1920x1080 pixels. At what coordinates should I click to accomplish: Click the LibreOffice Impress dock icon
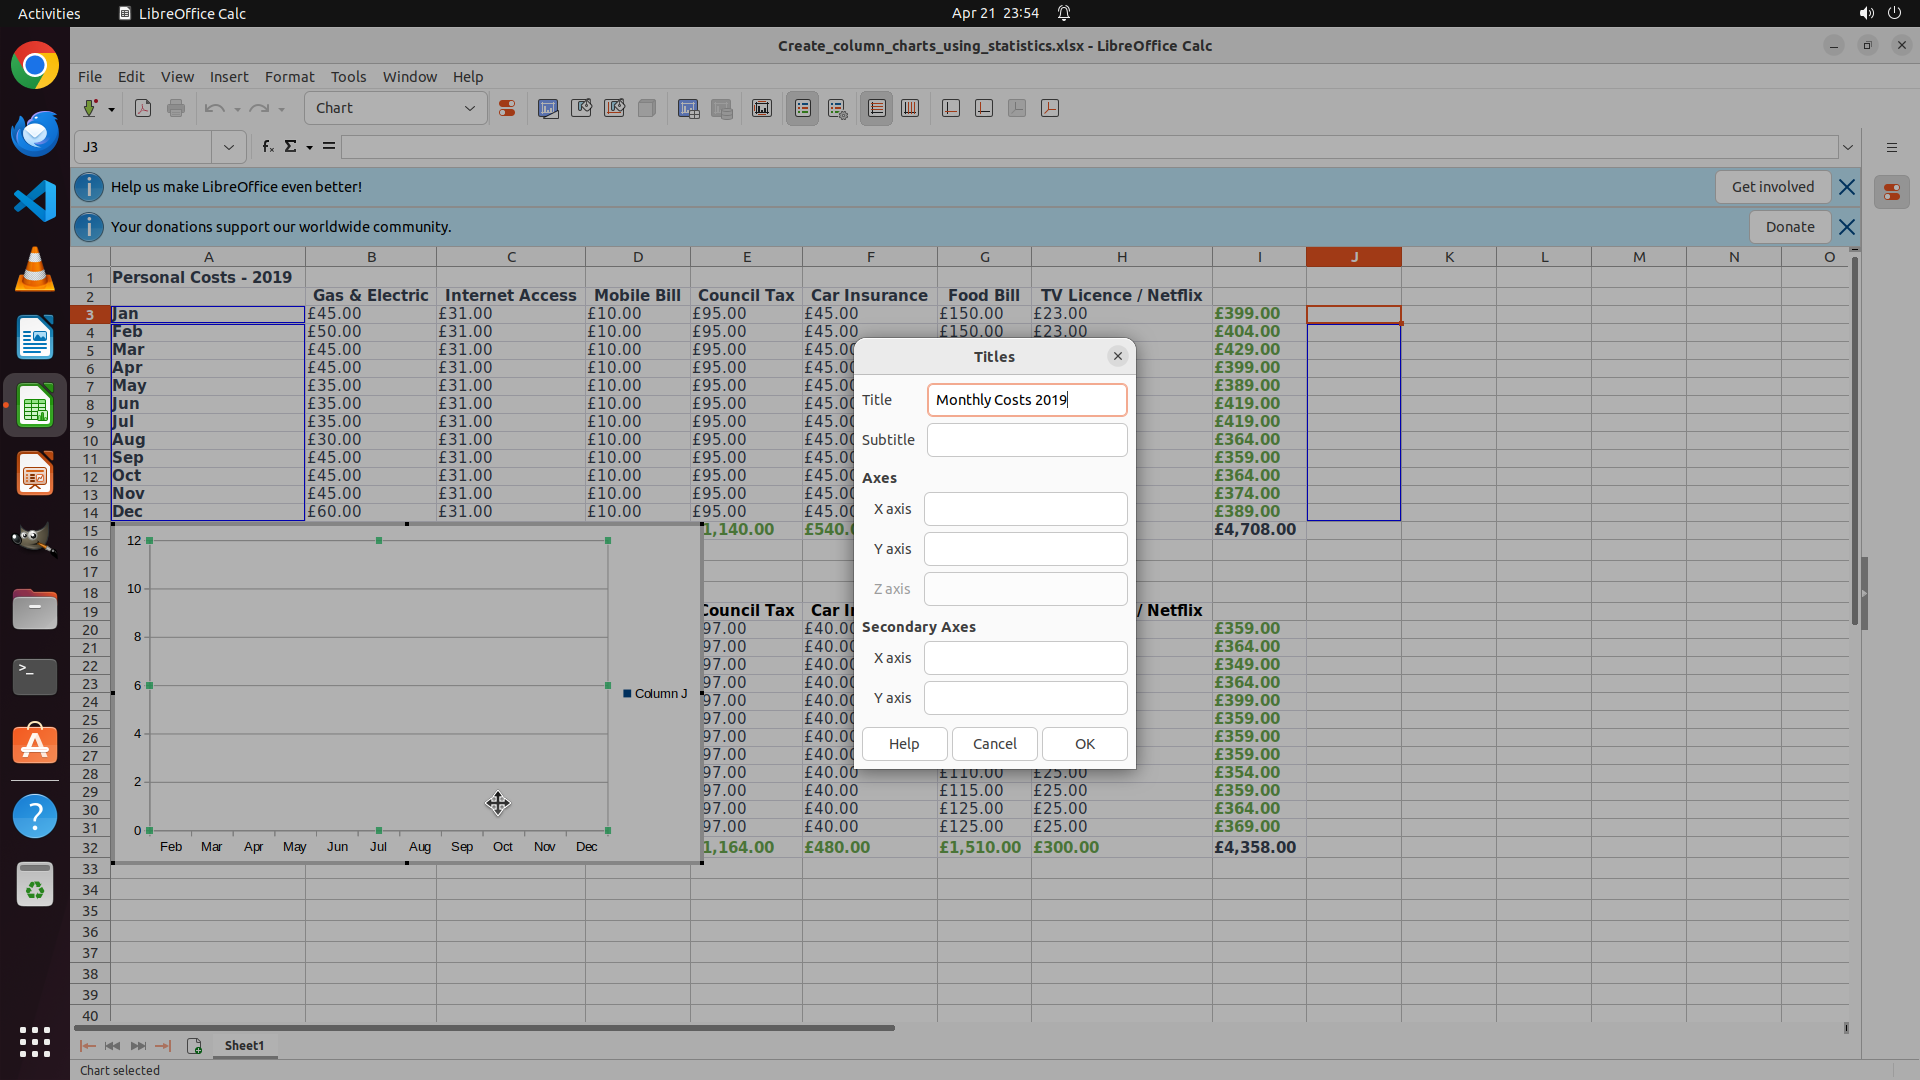35,473
